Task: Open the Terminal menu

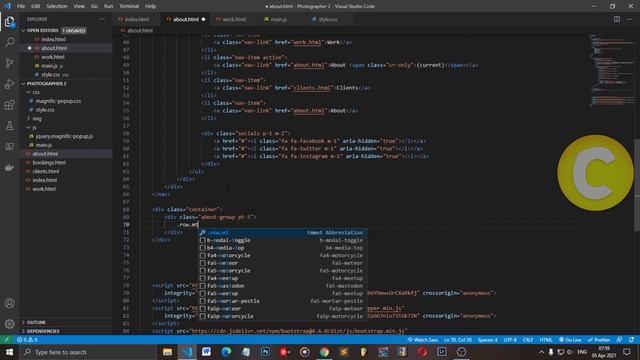Action: (129, 6)
